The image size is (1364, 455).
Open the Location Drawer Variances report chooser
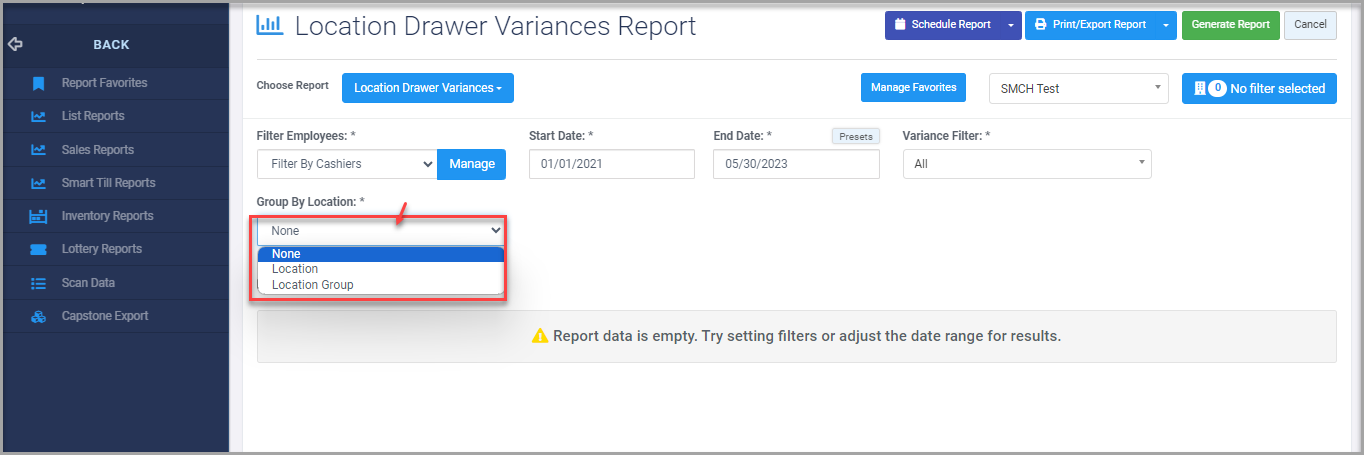pos(428,88)
